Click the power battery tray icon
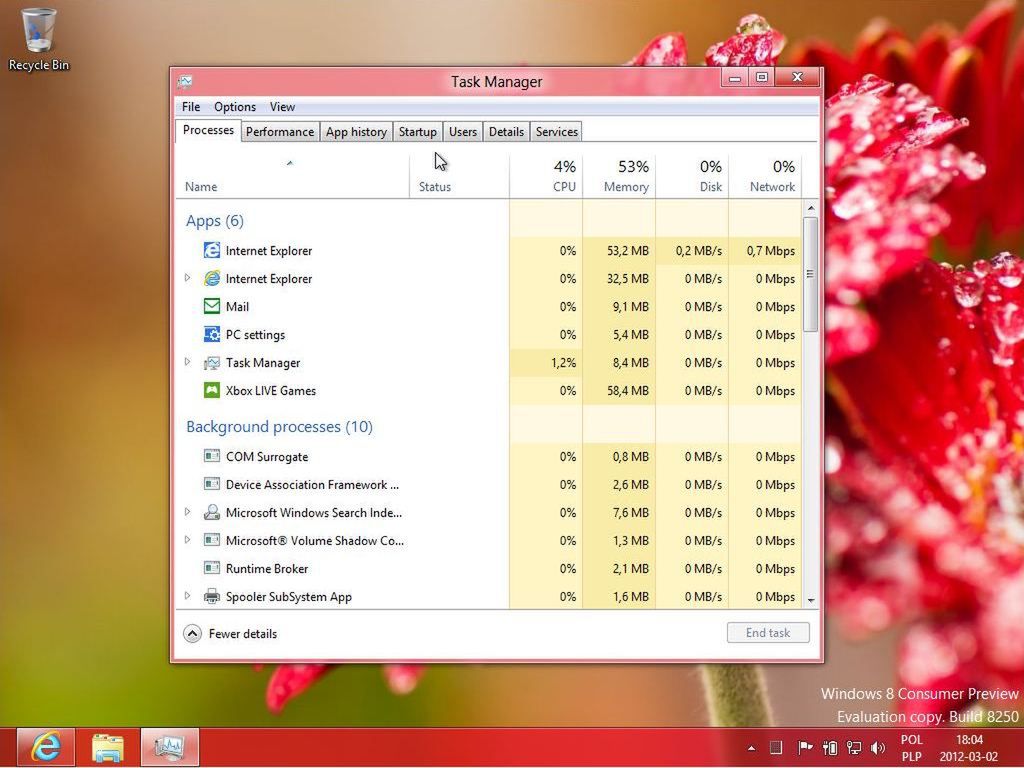 tap(830, 748)
